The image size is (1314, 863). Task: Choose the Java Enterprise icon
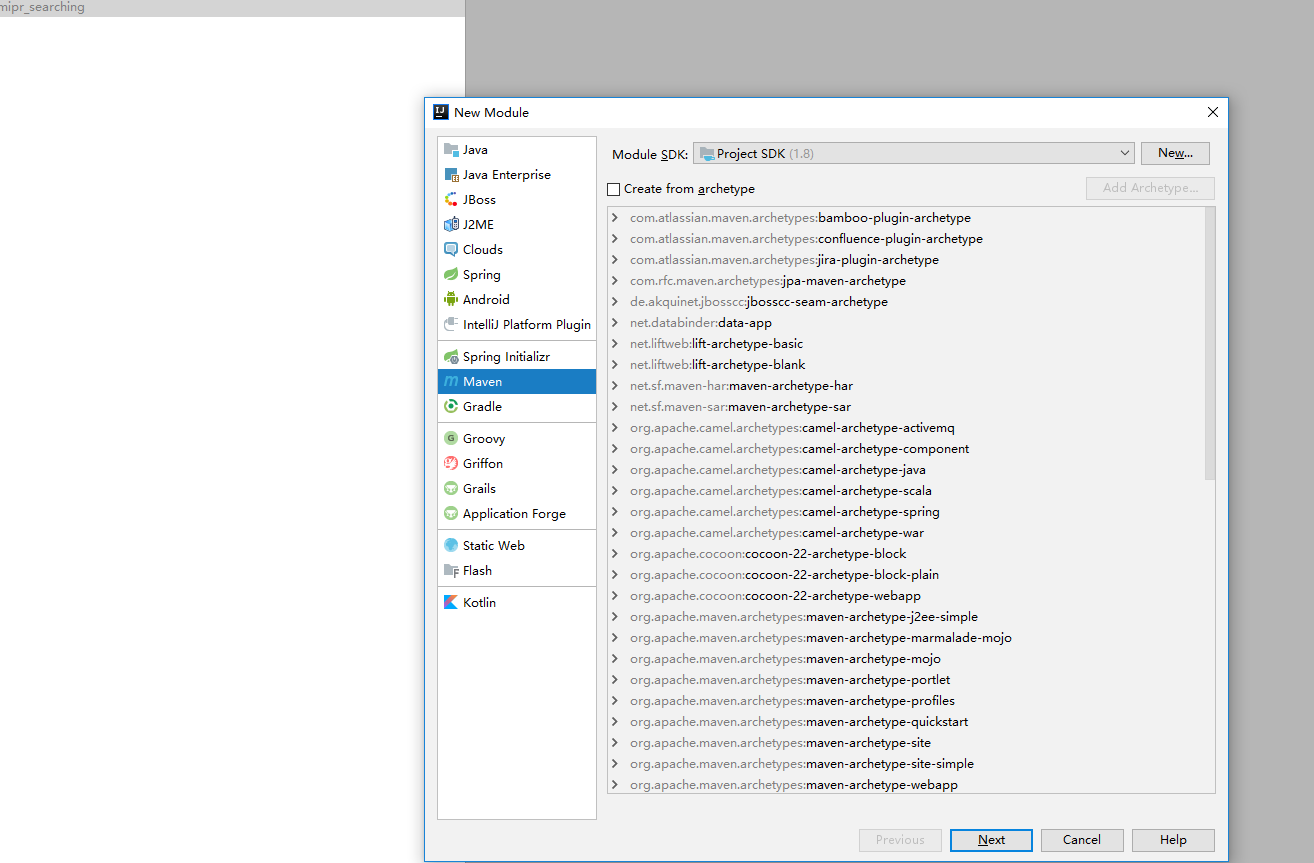(451, 175)
